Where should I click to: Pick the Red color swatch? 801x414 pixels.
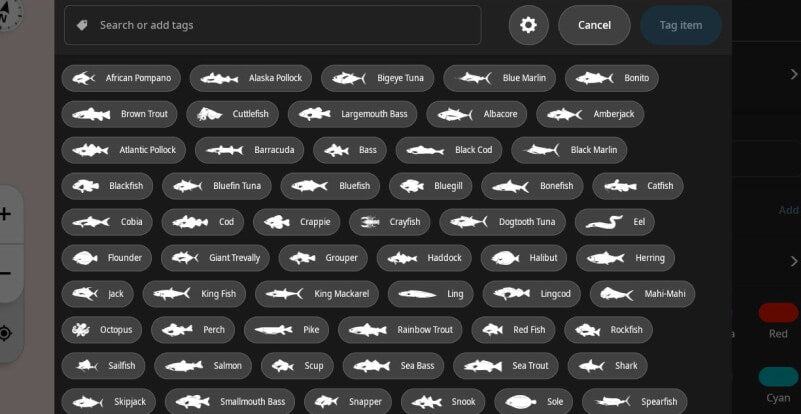[x=778, y=314]
